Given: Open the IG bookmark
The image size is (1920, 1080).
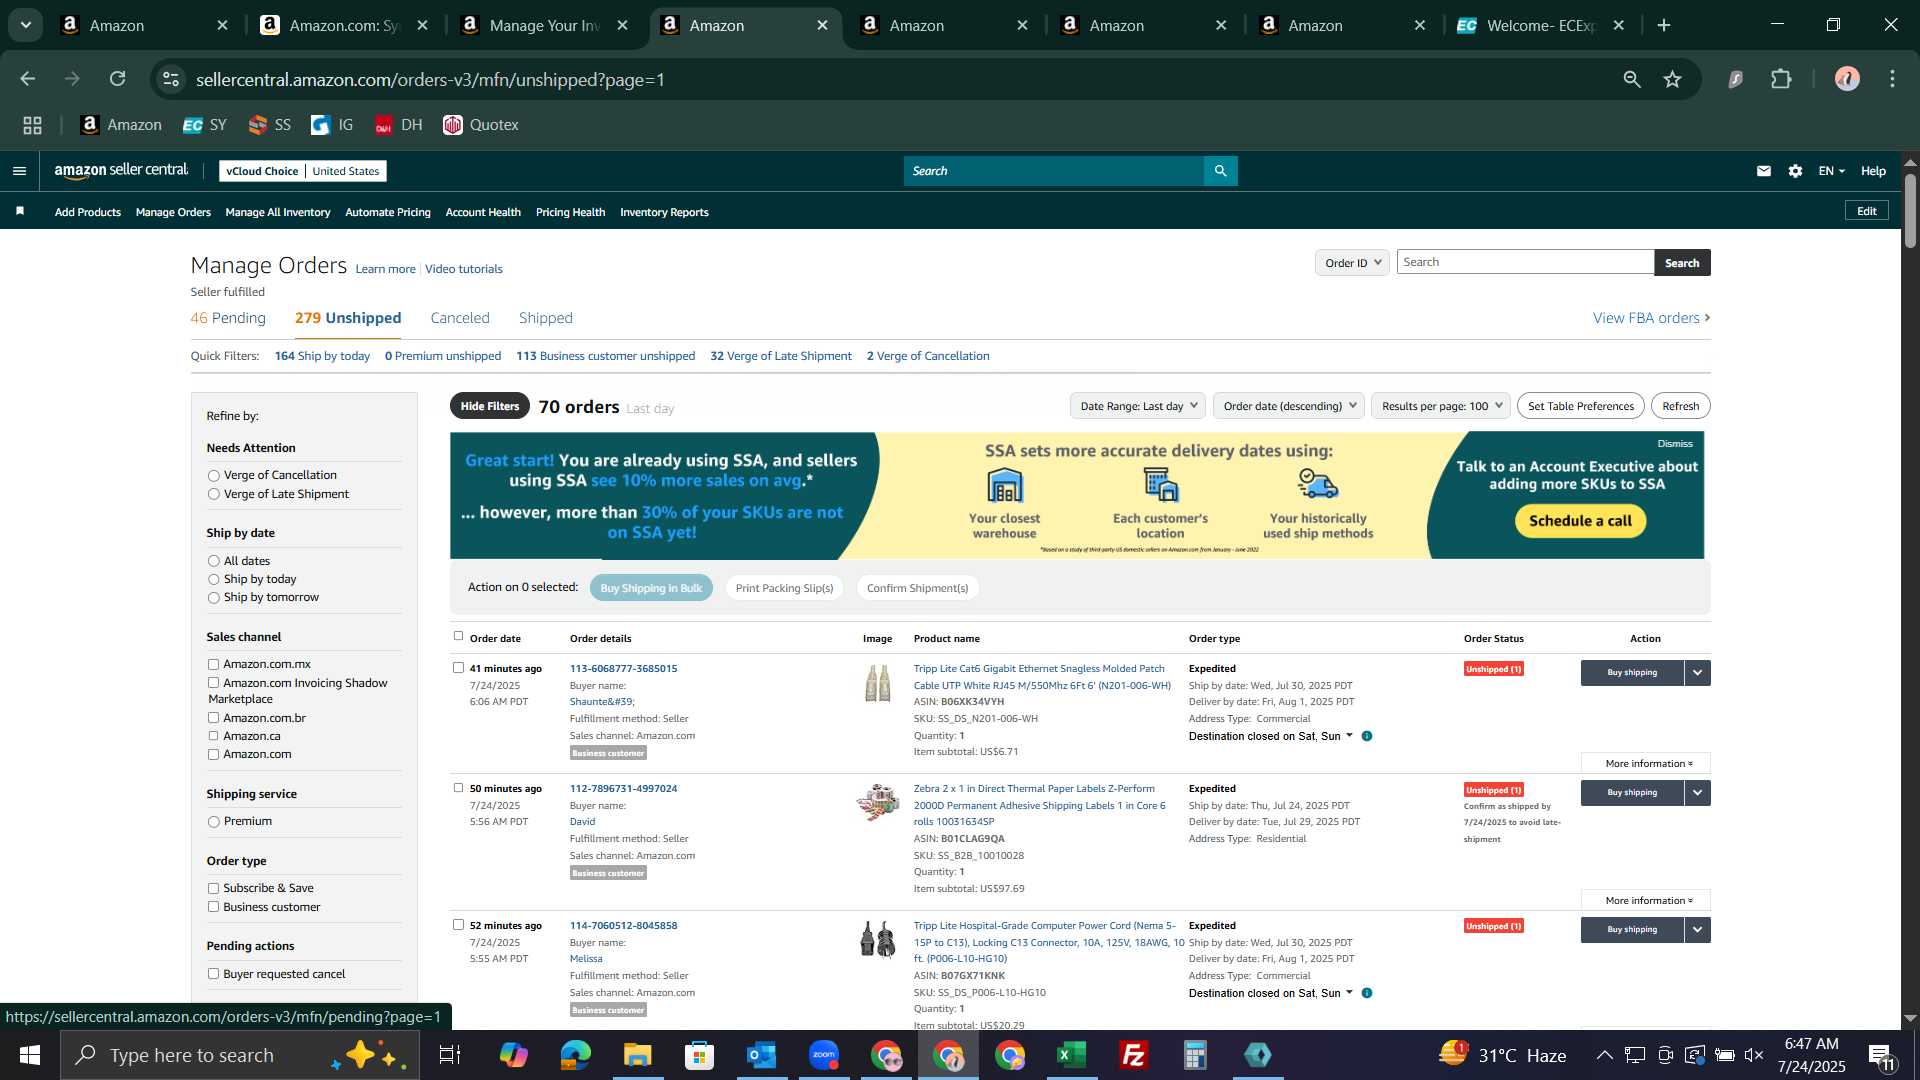Looking at the screenshot, I should click(x=332, y=125).
